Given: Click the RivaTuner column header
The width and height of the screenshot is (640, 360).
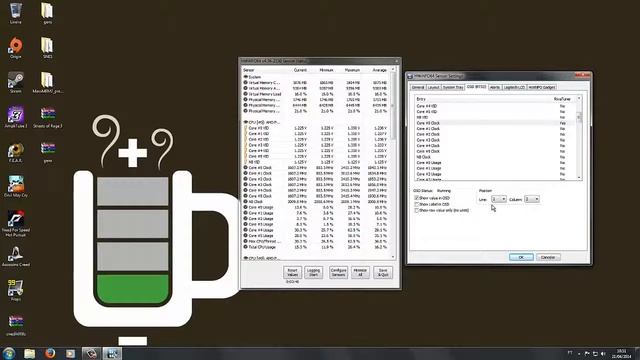Looking at the screenshot, I should 562,99.
